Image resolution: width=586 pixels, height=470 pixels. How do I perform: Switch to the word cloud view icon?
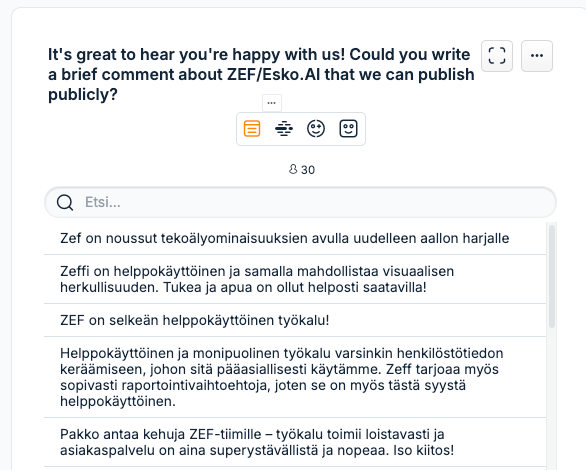point(284,129)
